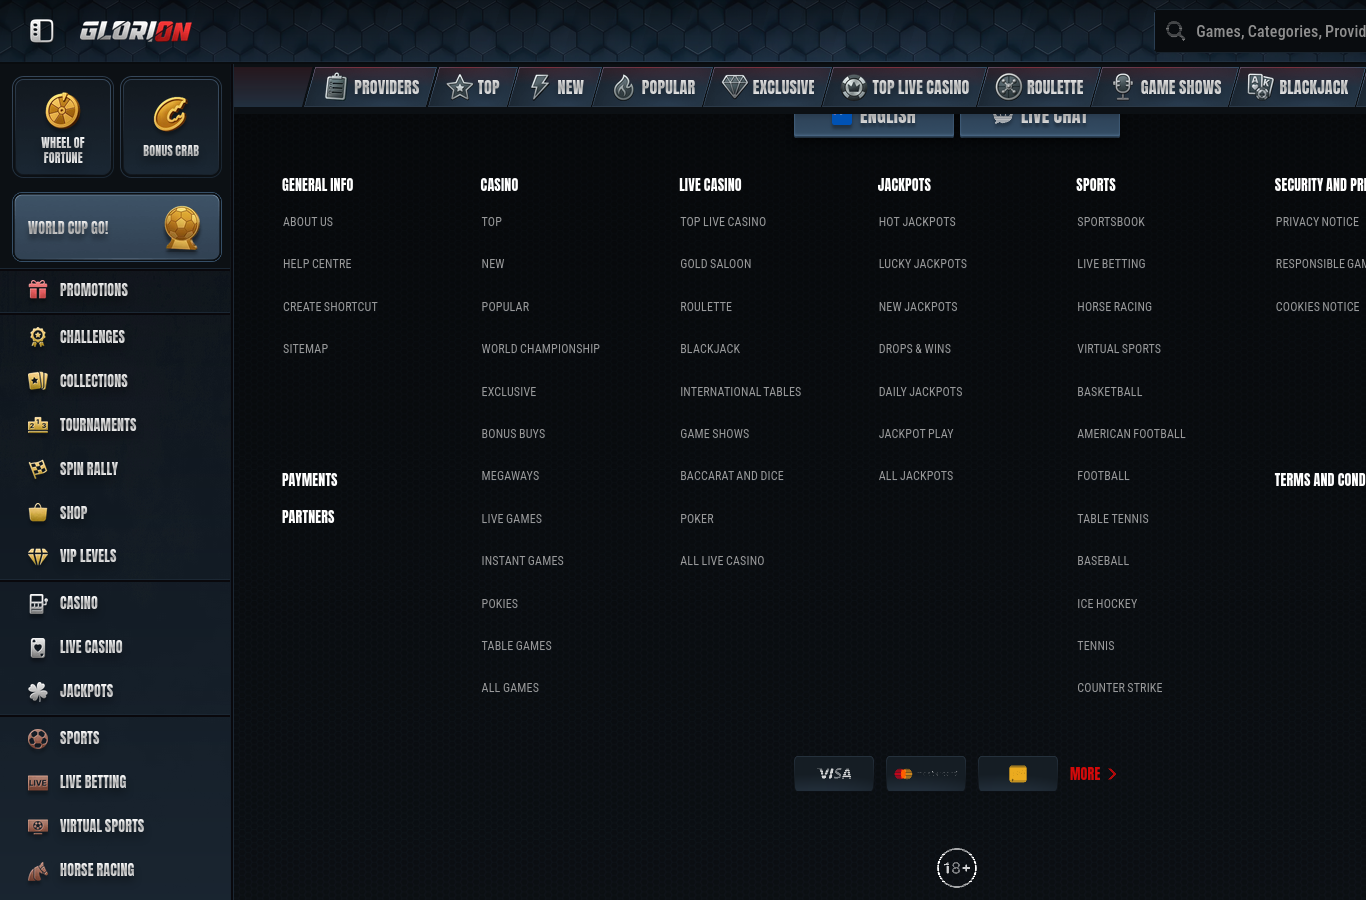The width and height of the screenshot is (1366, 900).
Task: Open the Wheel of Fortune tile
Action: pos(63,127)
